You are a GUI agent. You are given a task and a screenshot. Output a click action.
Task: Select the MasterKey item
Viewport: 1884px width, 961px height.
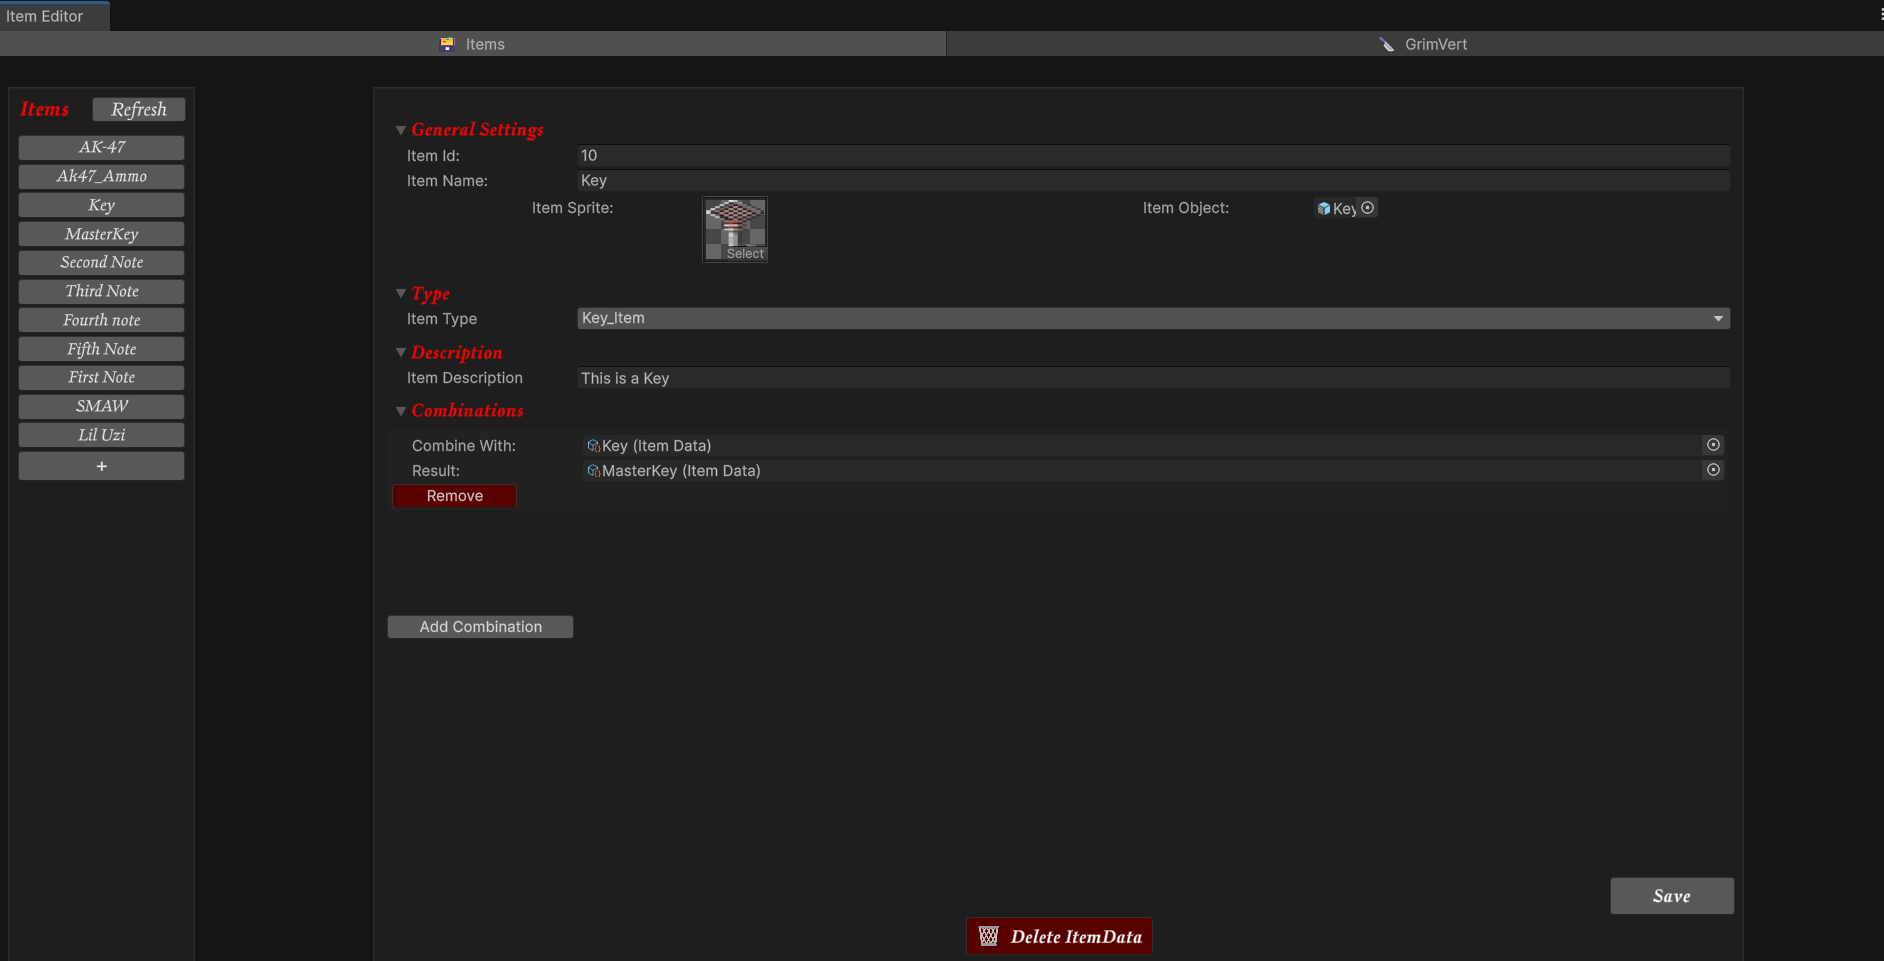101,234
